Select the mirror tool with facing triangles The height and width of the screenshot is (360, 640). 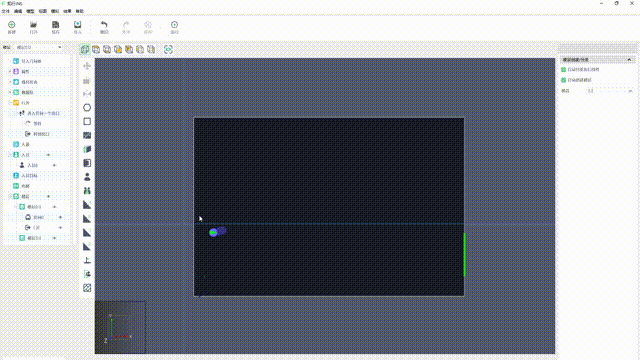87,94
